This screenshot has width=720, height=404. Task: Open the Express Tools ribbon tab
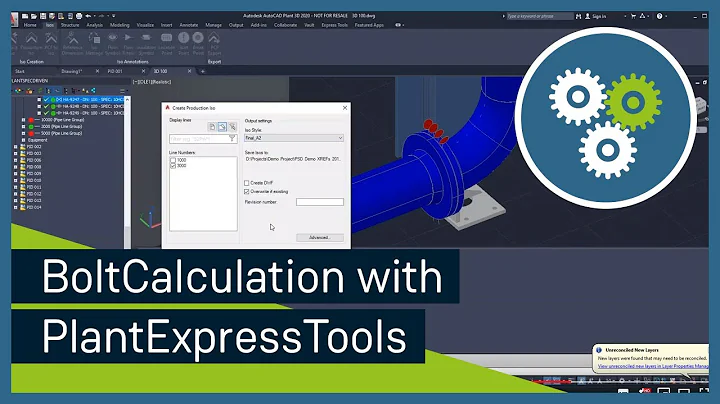coord(334,25)
